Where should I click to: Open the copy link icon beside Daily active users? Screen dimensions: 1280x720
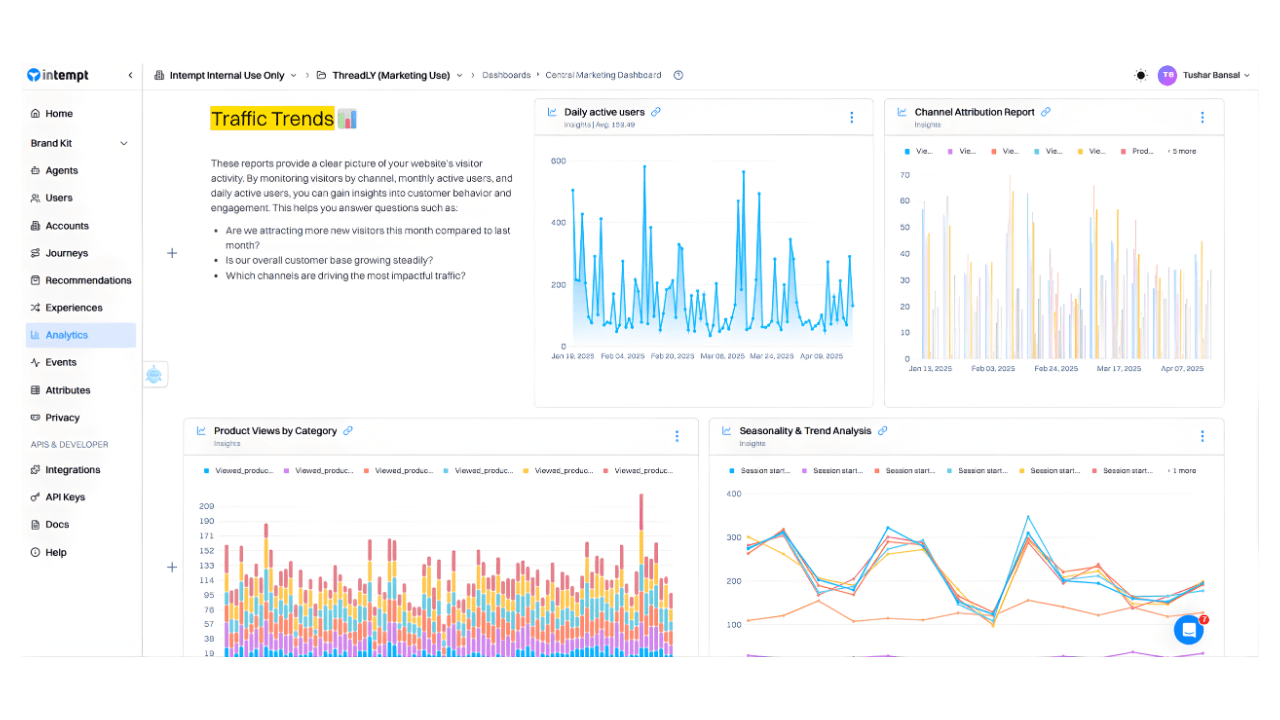click(x=656, y=112)
